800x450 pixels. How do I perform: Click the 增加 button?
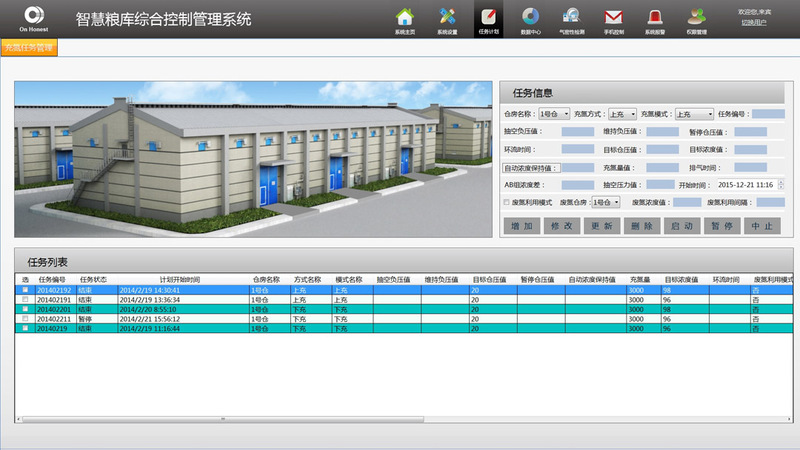pyautogui.click(x=522, y=226)
